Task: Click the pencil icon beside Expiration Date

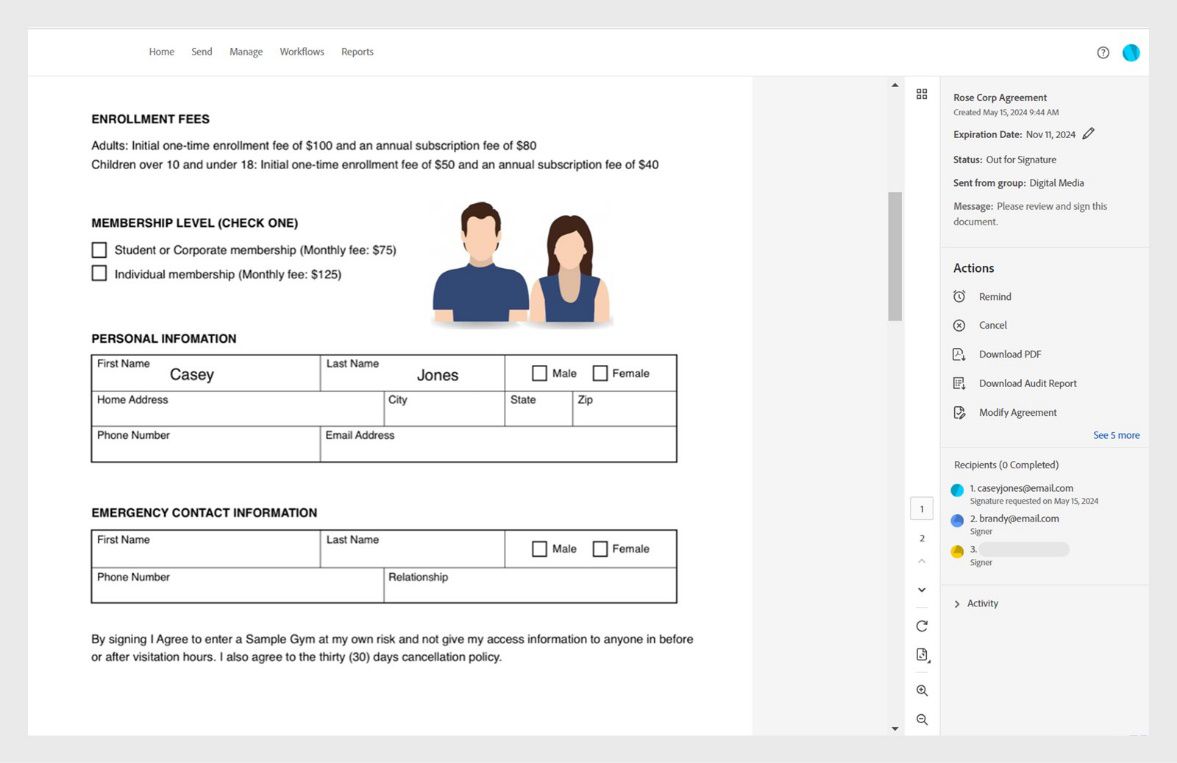Action: pos(1089,134)
